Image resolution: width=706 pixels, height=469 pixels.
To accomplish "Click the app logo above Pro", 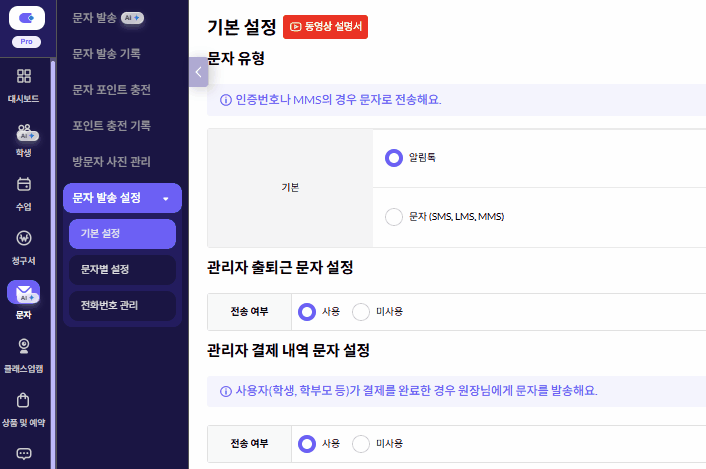I will point(24,18).
